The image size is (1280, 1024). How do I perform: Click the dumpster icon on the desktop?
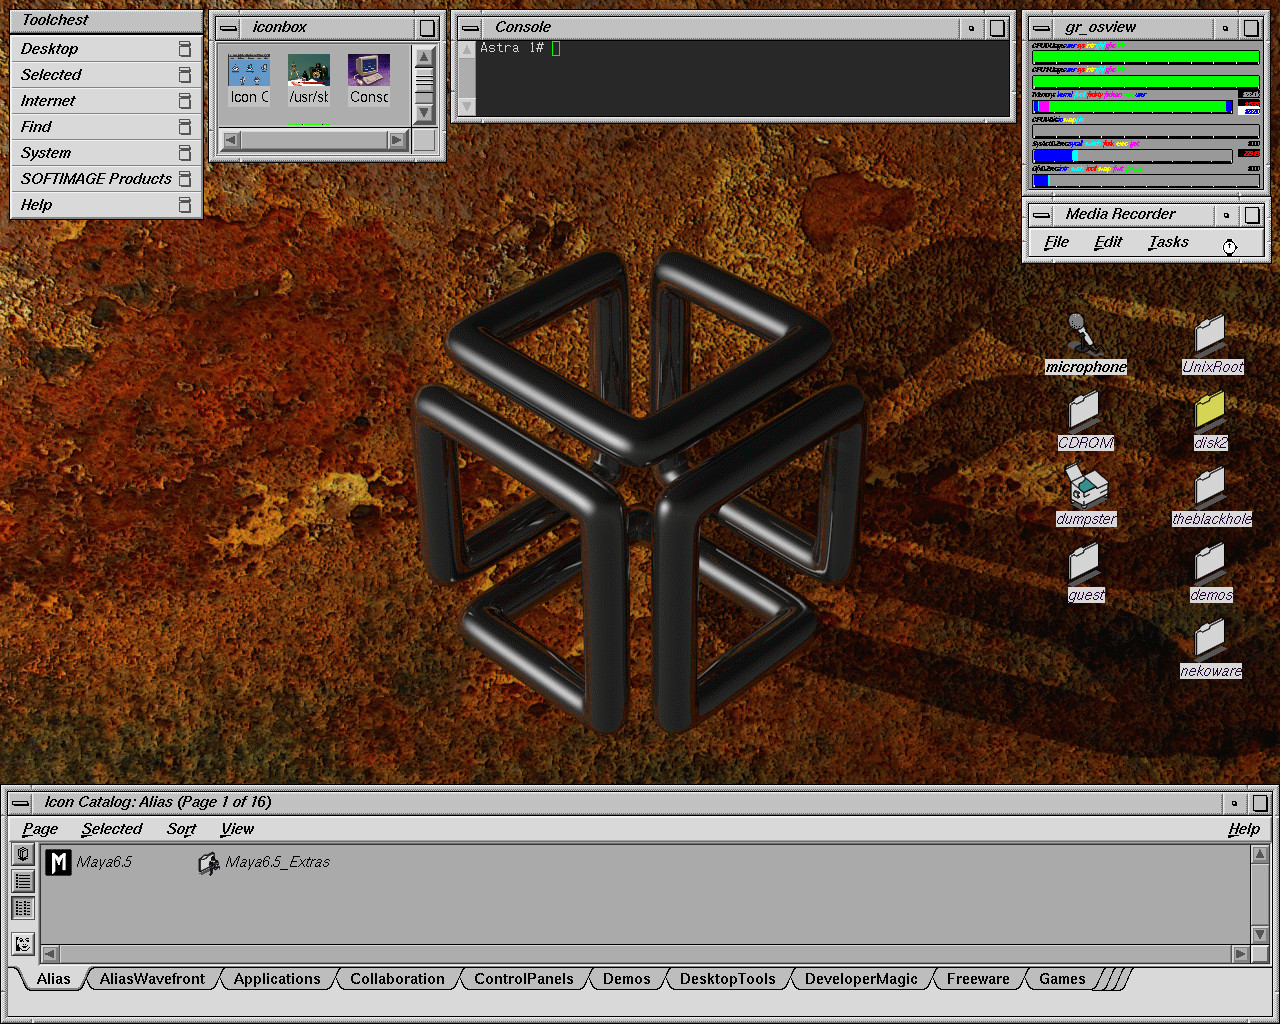[1085, 486]
